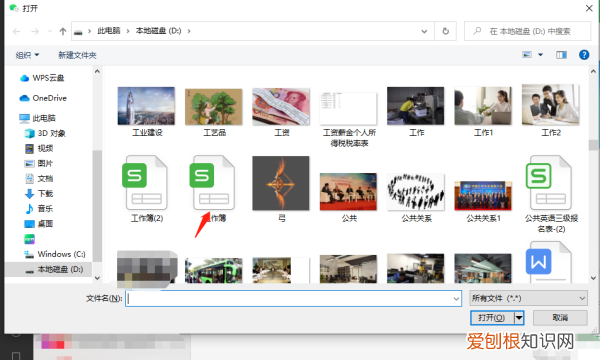Open 视频 folder in sidebar
Screen dimensions: 600x360
[x=39, y=148]
